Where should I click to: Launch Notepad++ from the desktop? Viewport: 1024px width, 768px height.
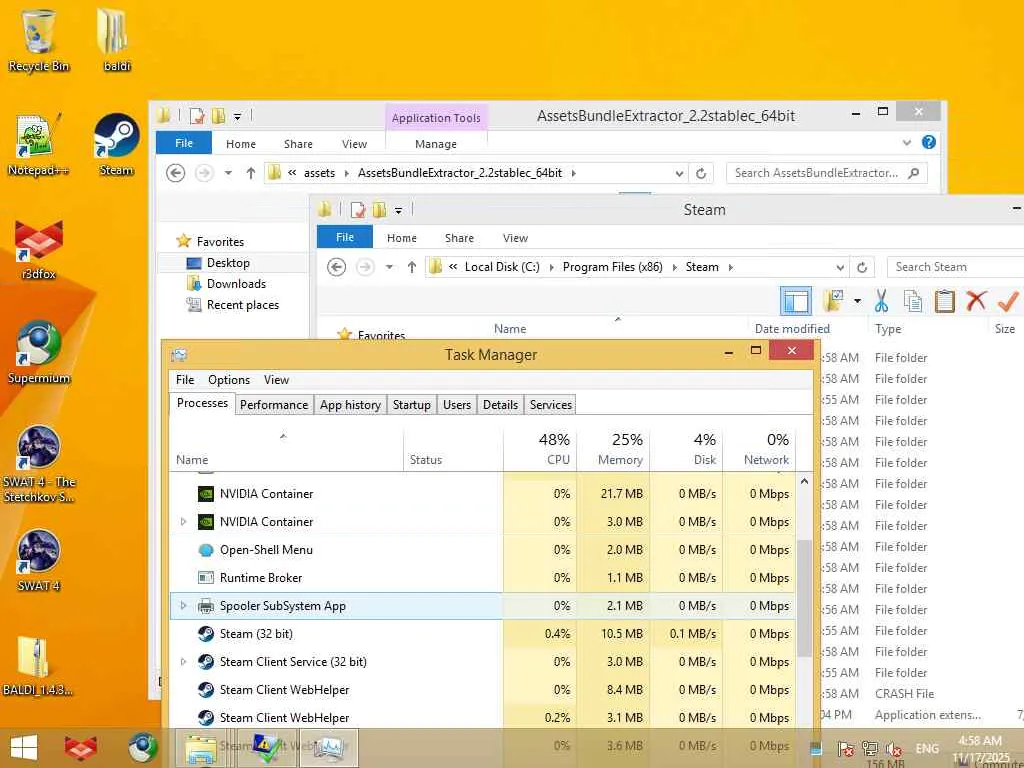[x=38, y=145]
